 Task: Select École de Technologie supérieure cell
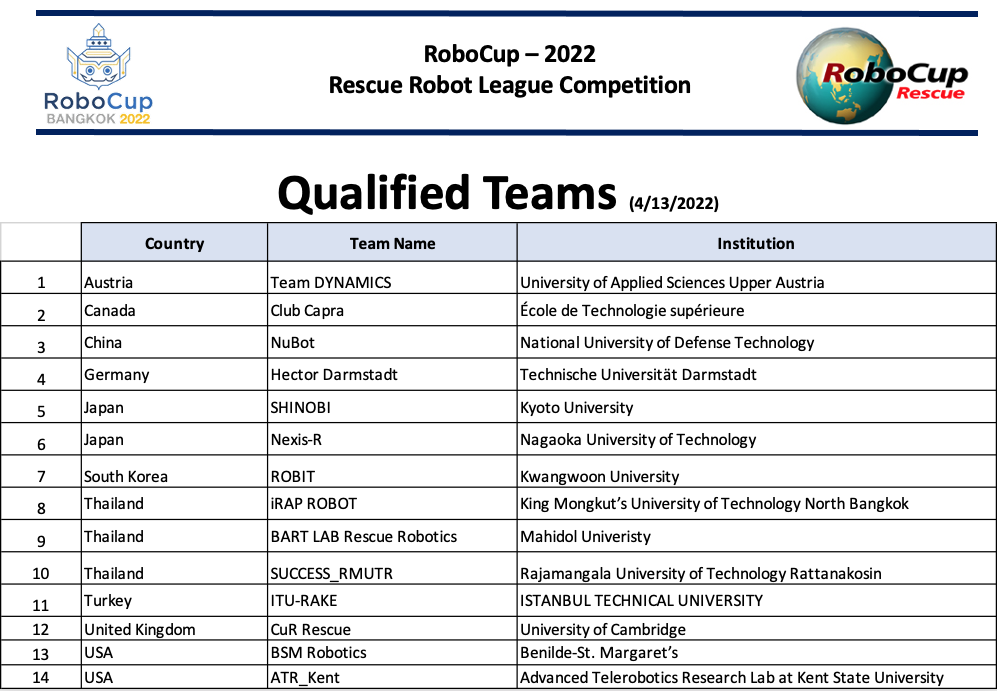click(756, 310)
